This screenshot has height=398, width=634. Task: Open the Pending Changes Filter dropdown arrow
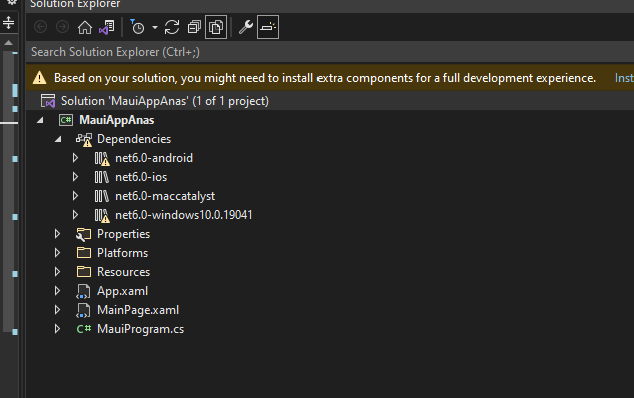click(x=155, y=28)
